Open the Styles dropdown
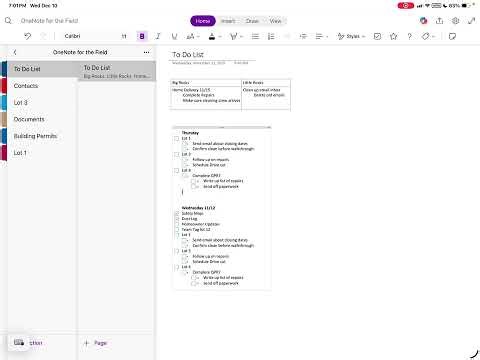Viewport: 480px width, 360px height. pos(351,36)
